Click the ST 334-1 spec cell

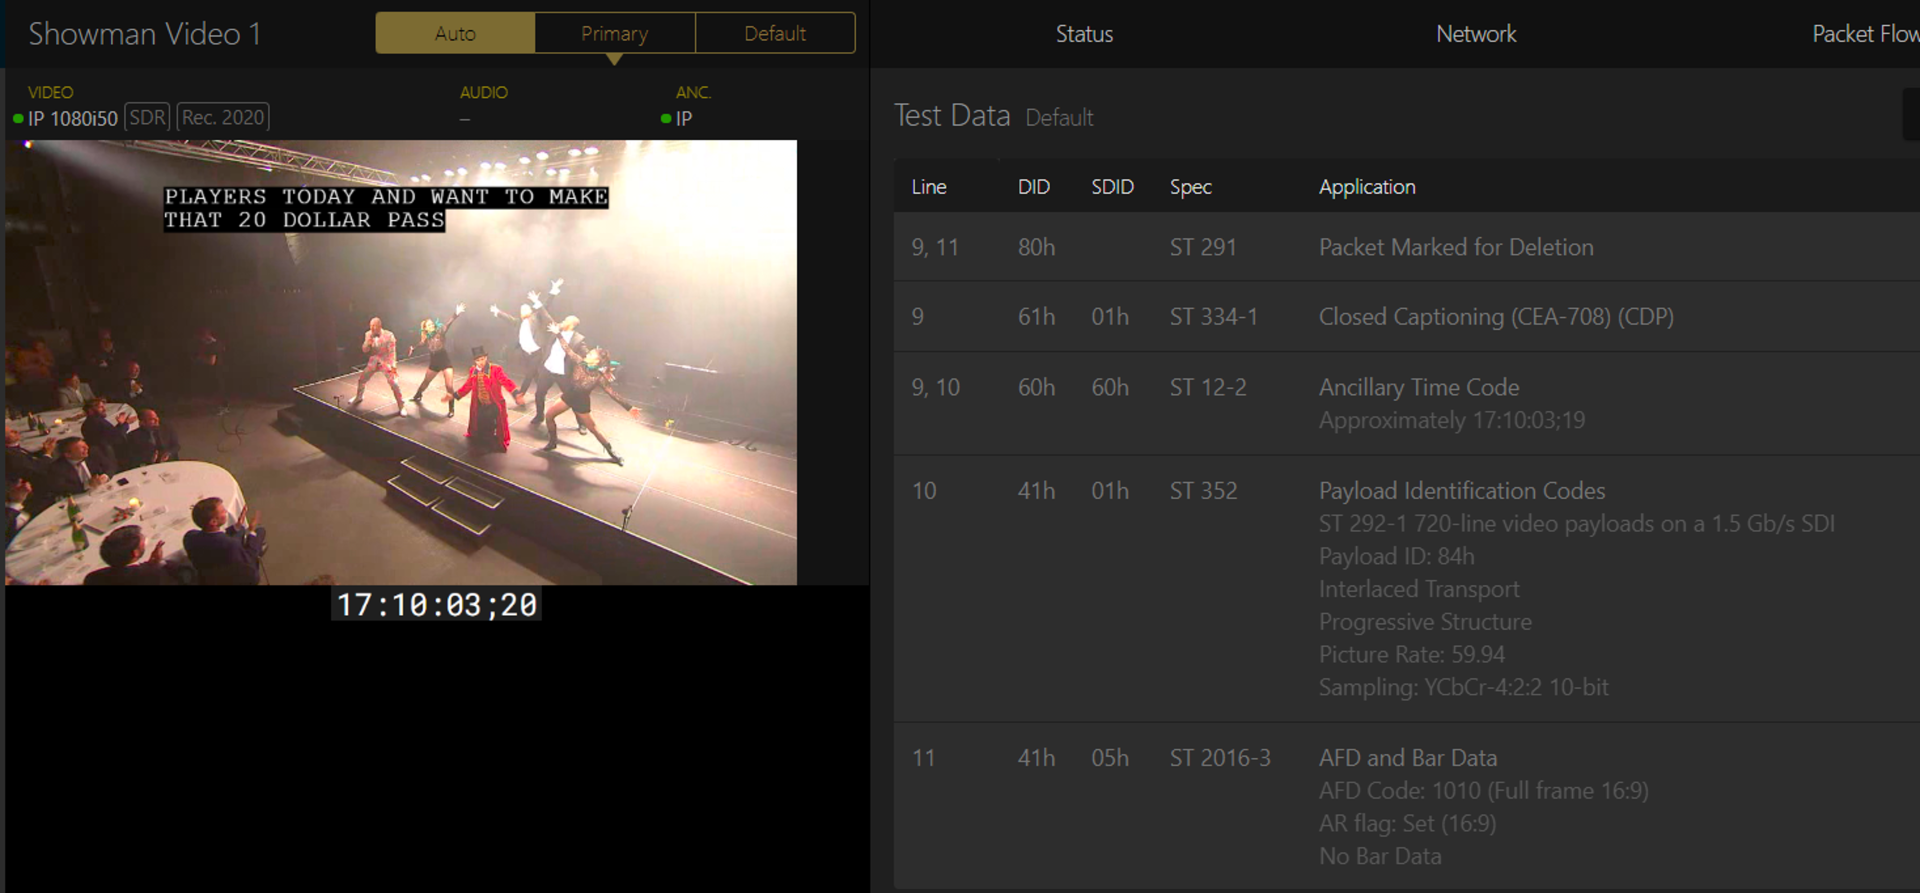pos(1214,317)
